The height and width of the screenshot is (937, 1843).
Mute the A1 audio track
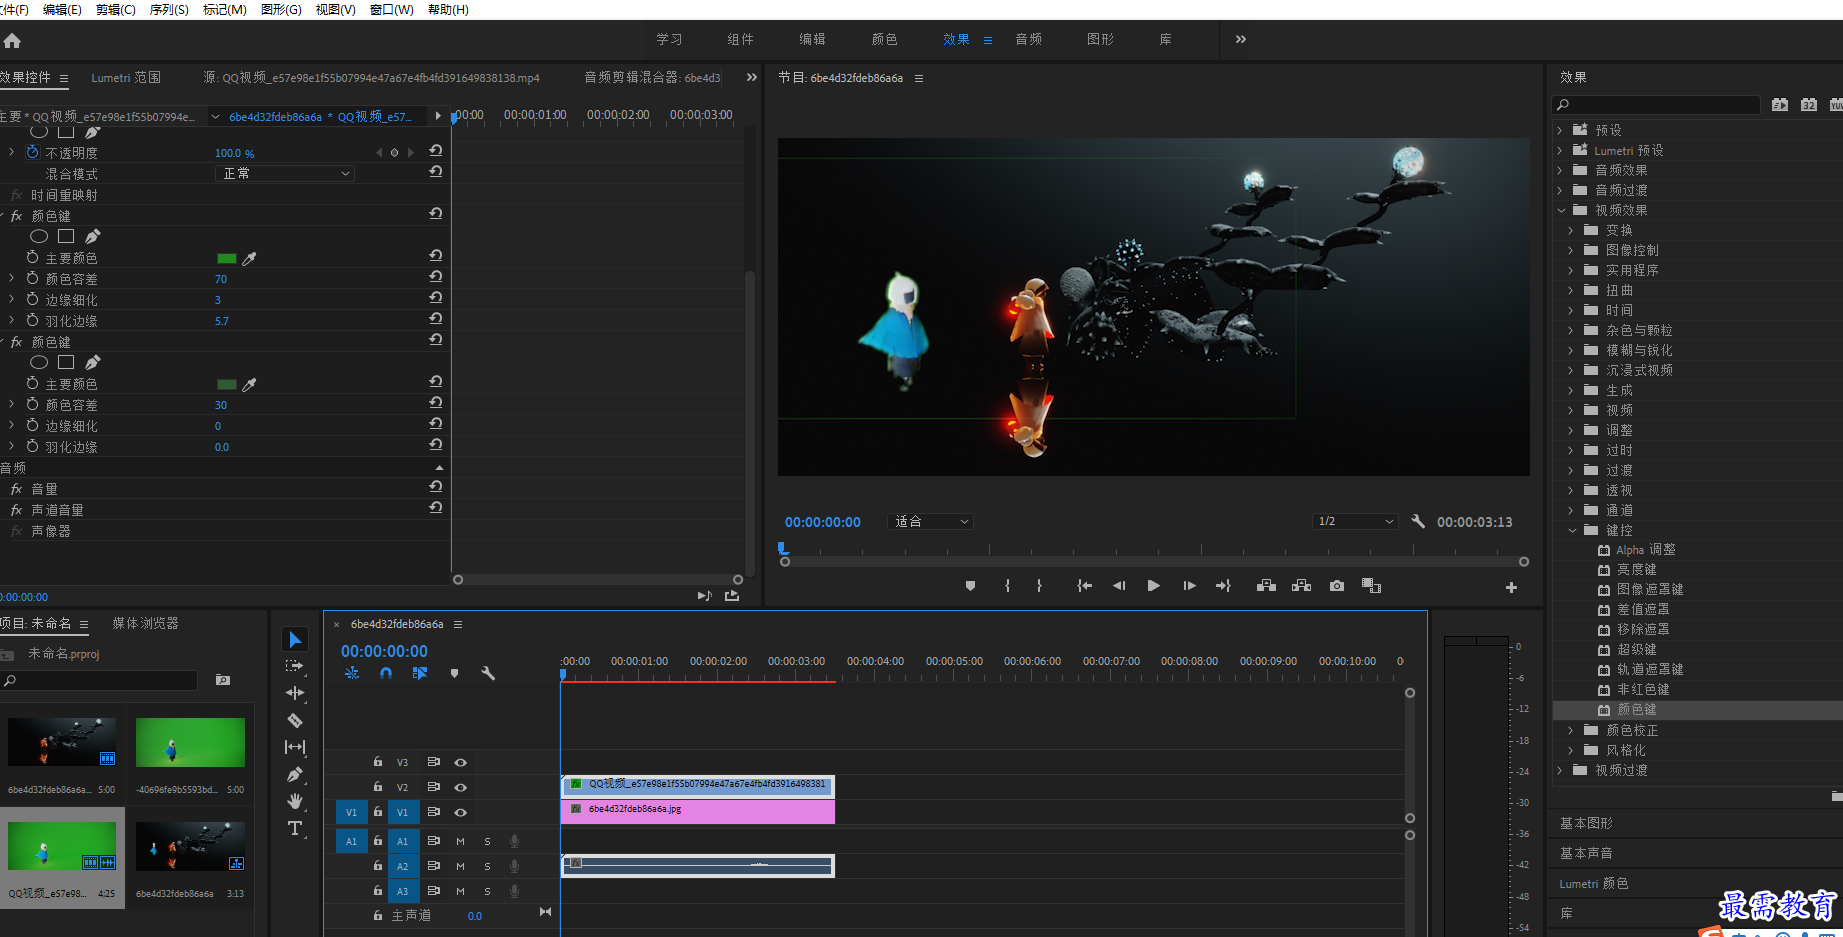tap(461, 841)
